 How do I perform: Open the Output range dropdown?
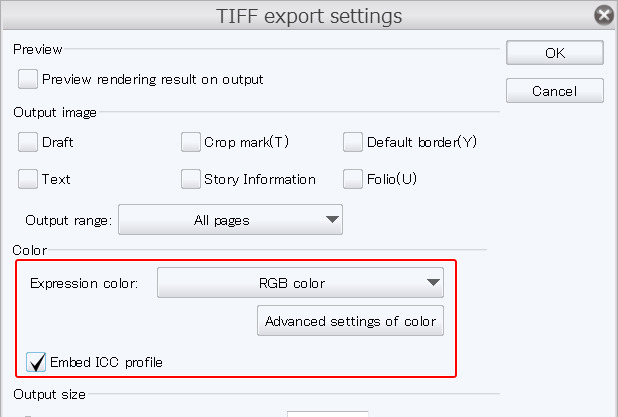pyautogui.click(x=230, y=220)
